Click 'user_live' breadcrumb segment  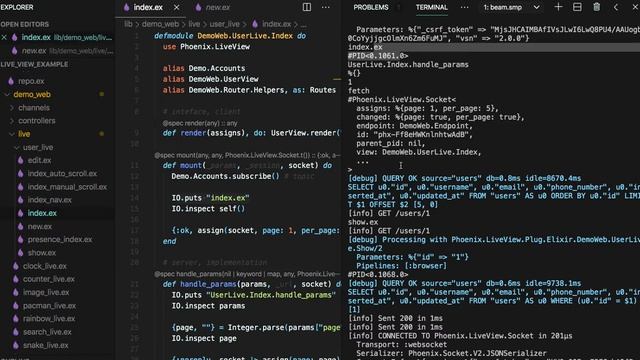(224, 24)
